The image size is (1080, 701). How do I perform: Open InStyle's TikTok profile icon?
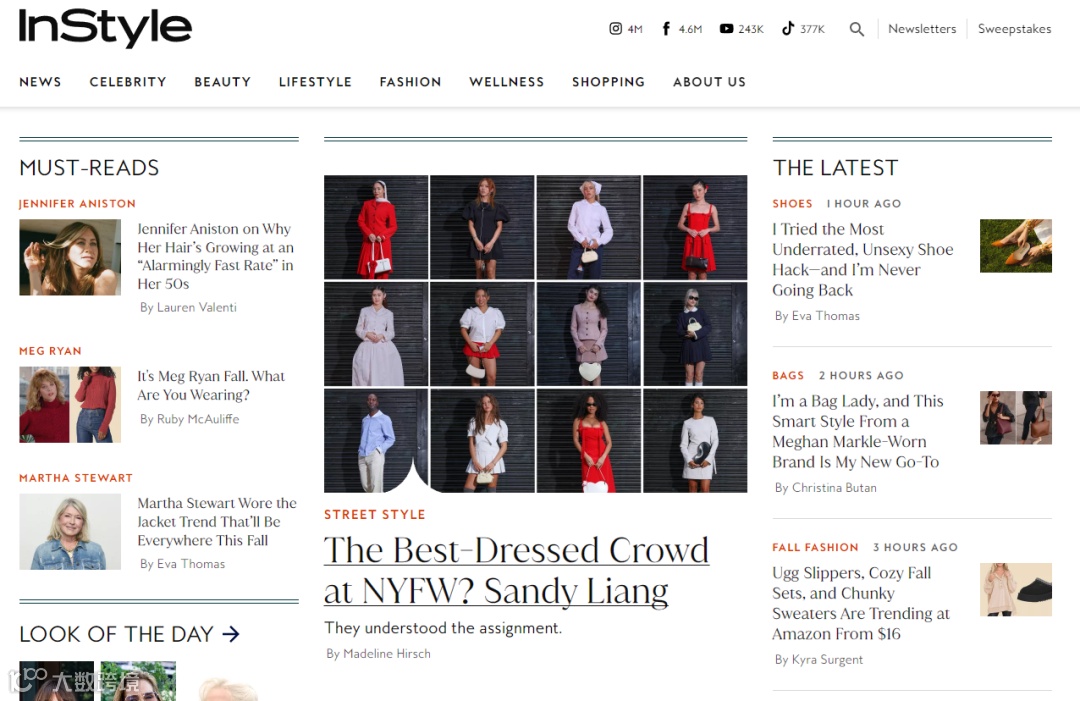coord(787,28)
